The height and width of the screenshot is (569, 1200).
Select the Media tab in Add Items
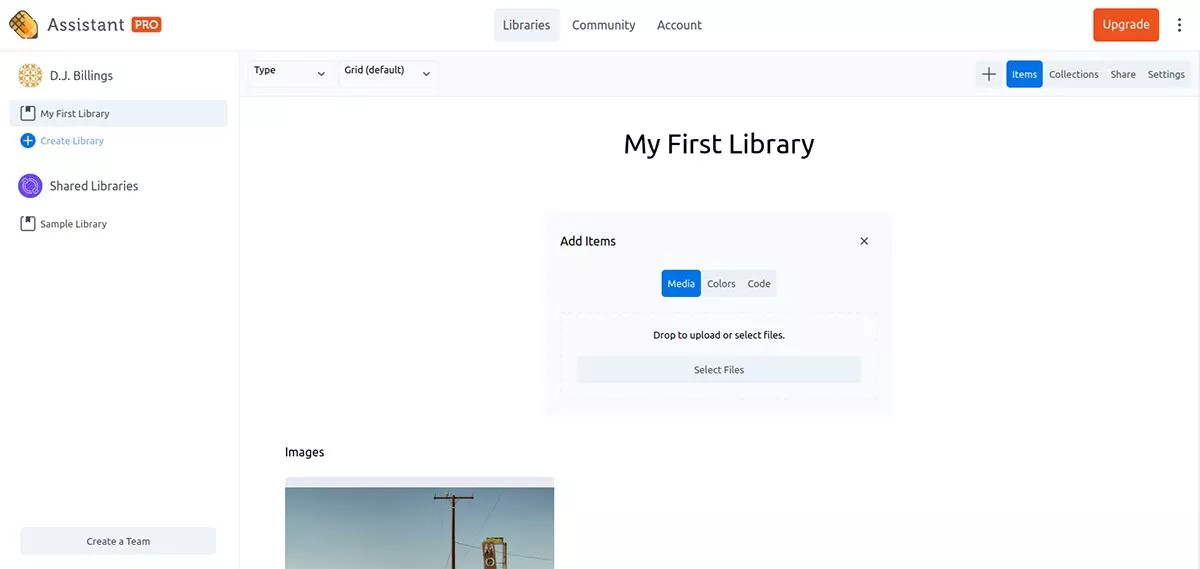[681, 284]
